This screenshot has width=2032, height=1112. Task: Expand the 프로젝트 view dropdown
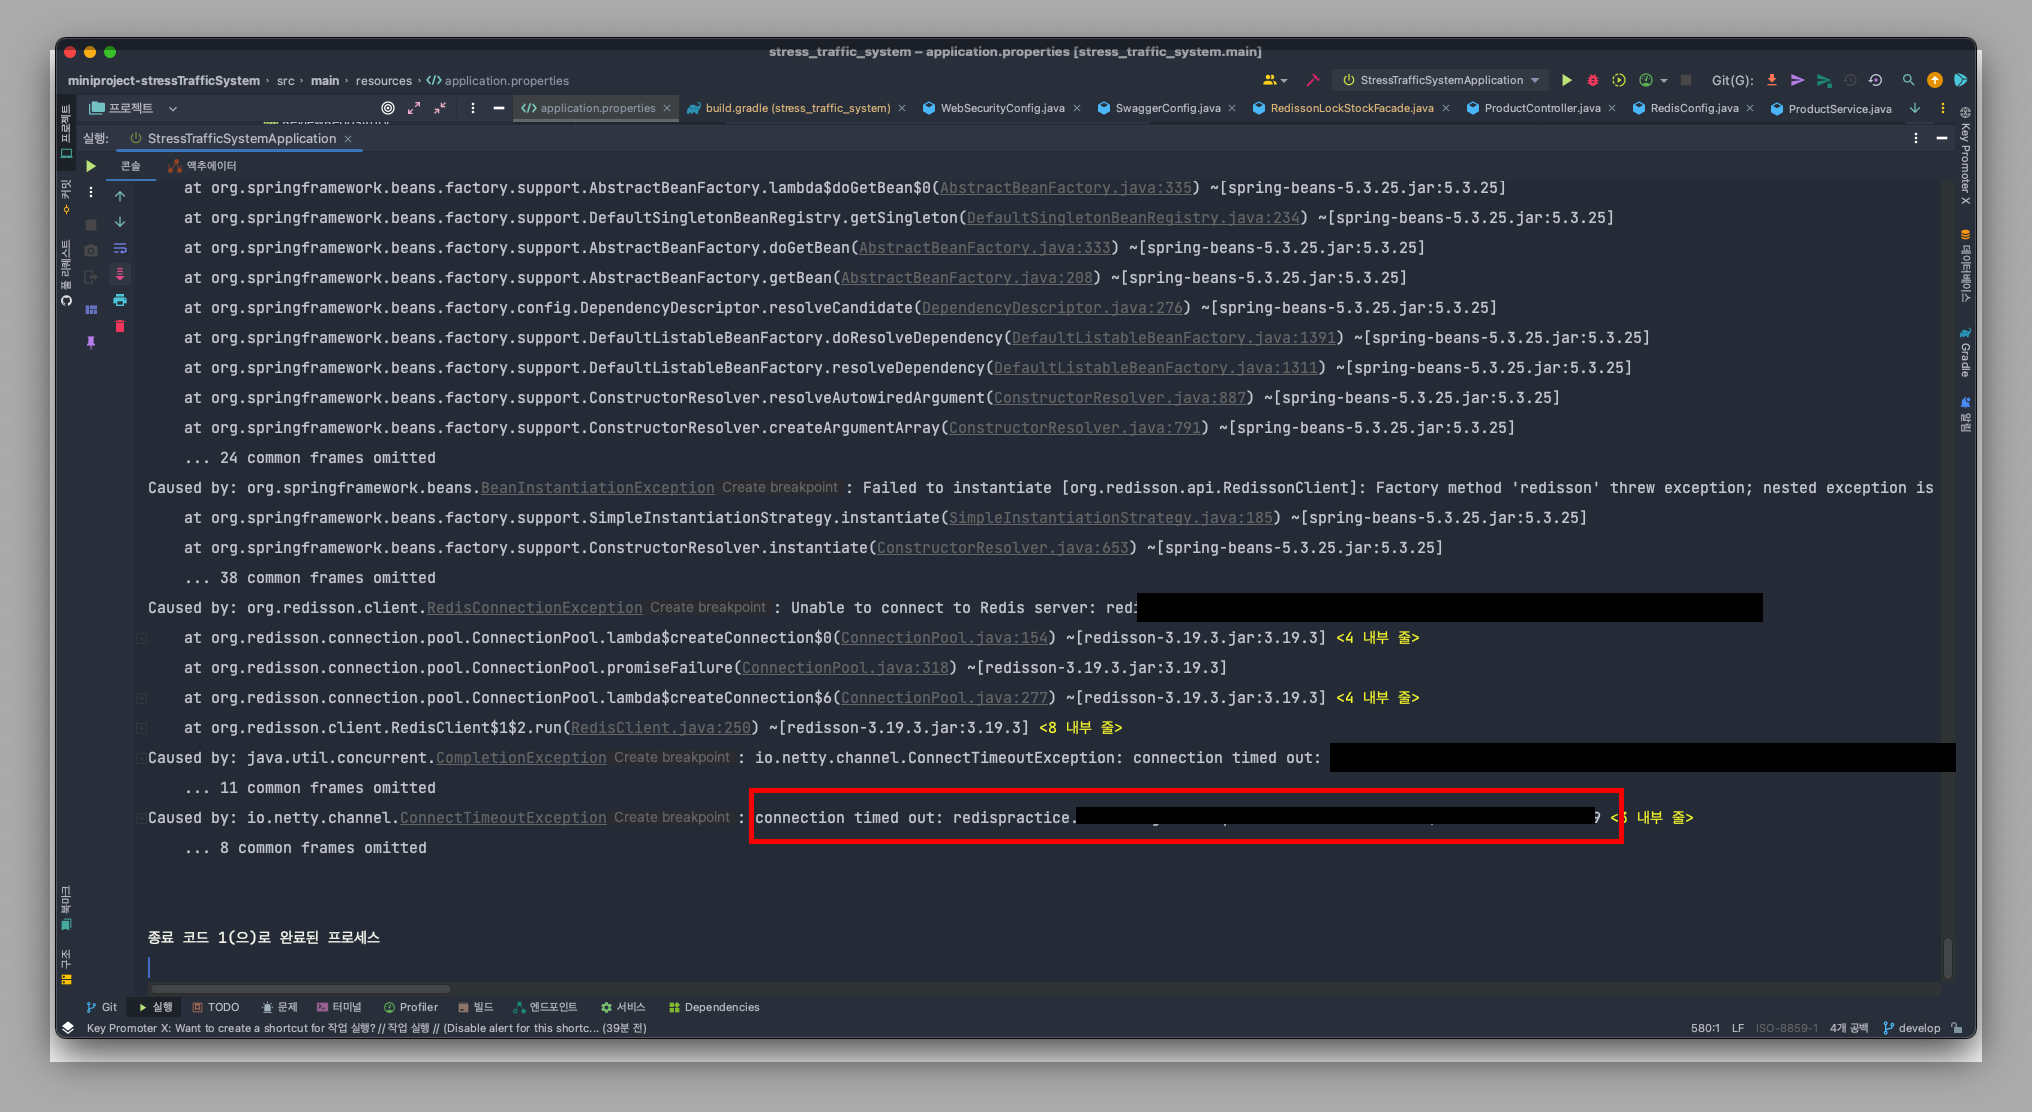coord(172,108)
